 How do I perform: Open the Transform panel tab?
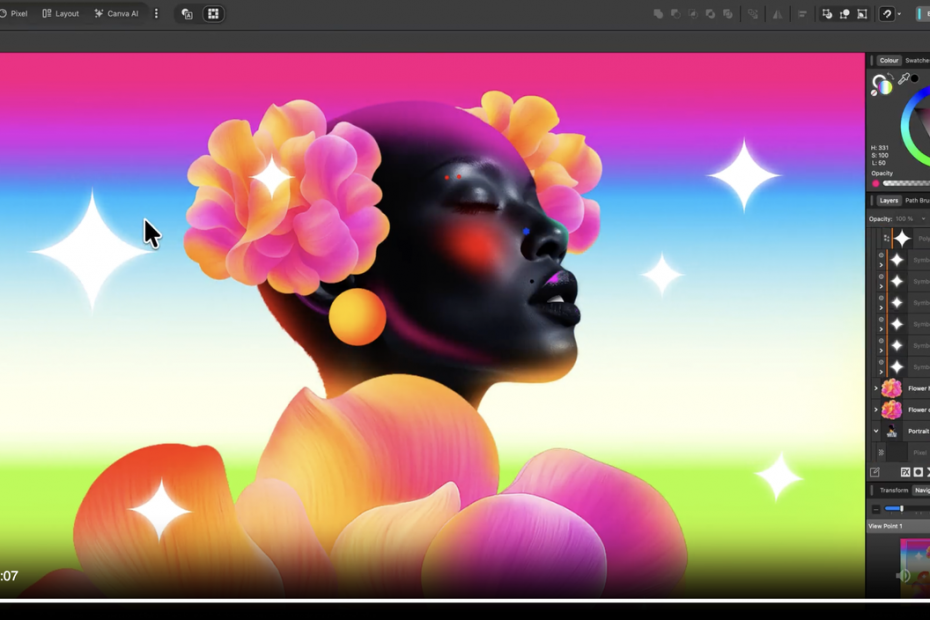pos(893,490)
